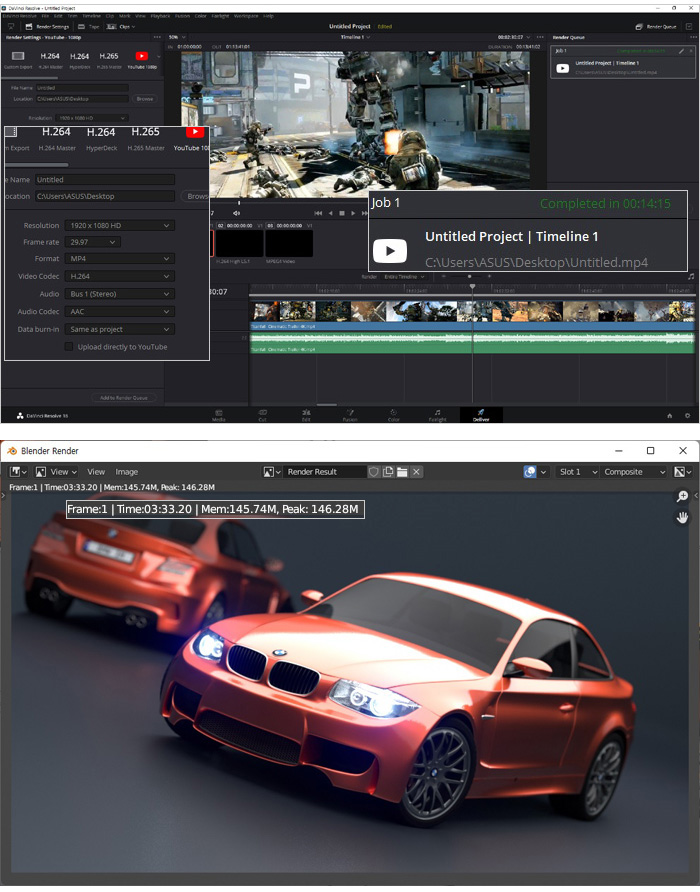Click the open image folder icon
Viewport: 700px width, 892px height.
[x=401, y=472]
